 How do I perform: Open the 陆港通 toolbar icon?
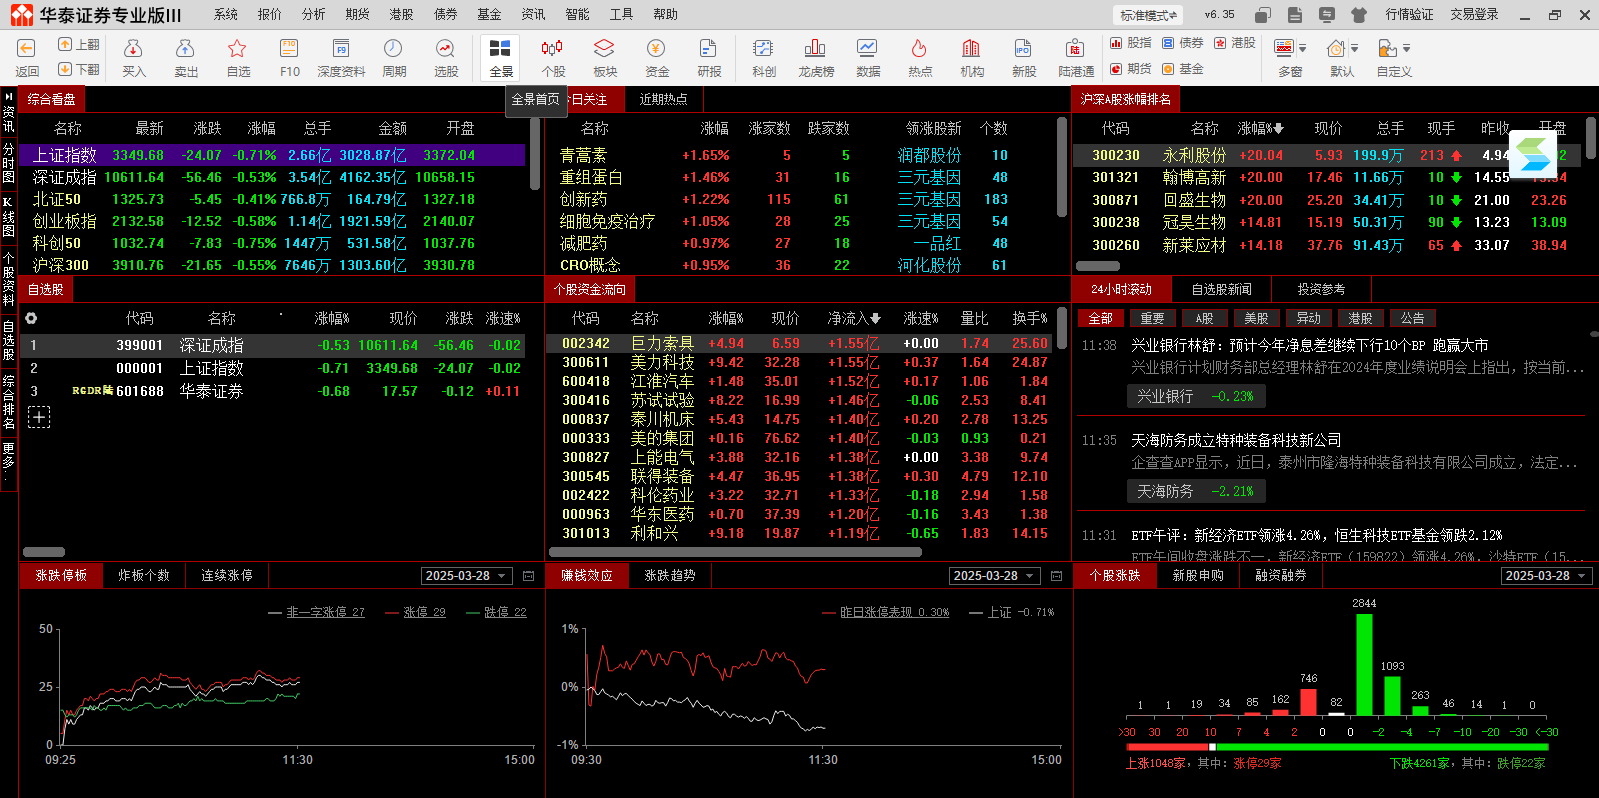[1075, 50]
